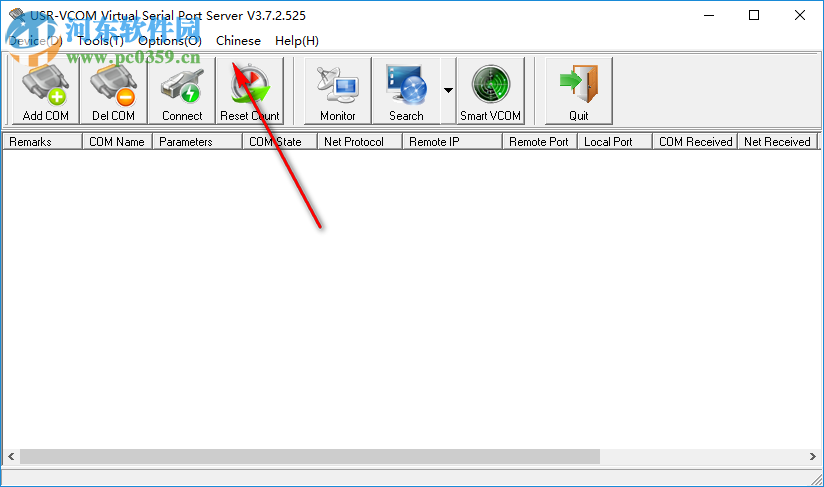Viewport: 824px width, 487px height.
Task: Sort by COM Name column header
Action: [x=117, y=142]
